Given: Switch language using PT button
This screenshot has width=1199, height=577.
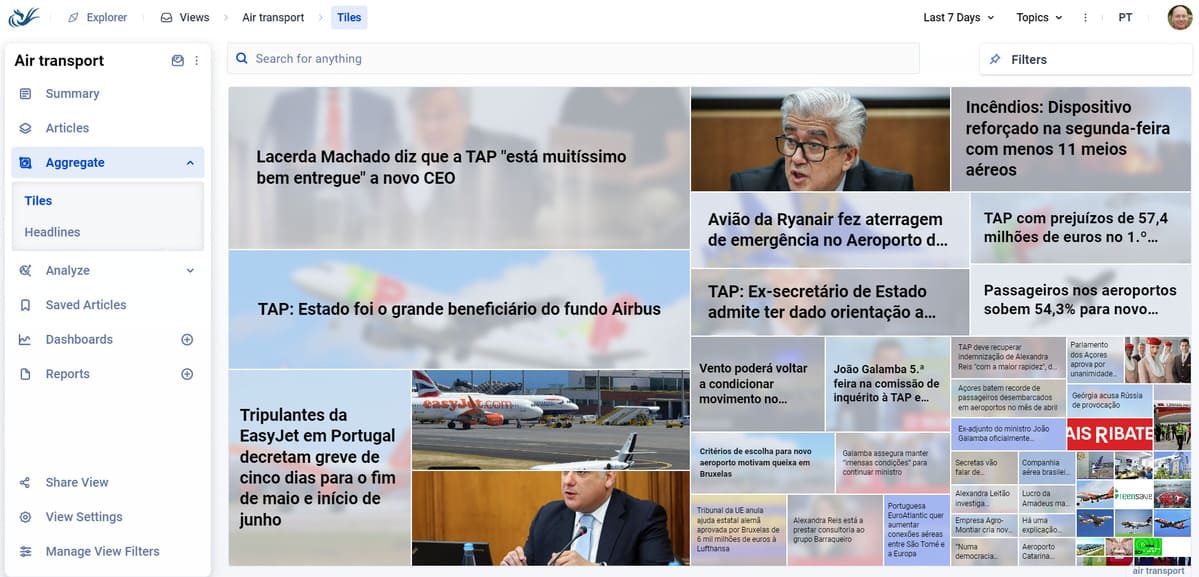Looking at the screenshot, I should [x=1125, y=18].
